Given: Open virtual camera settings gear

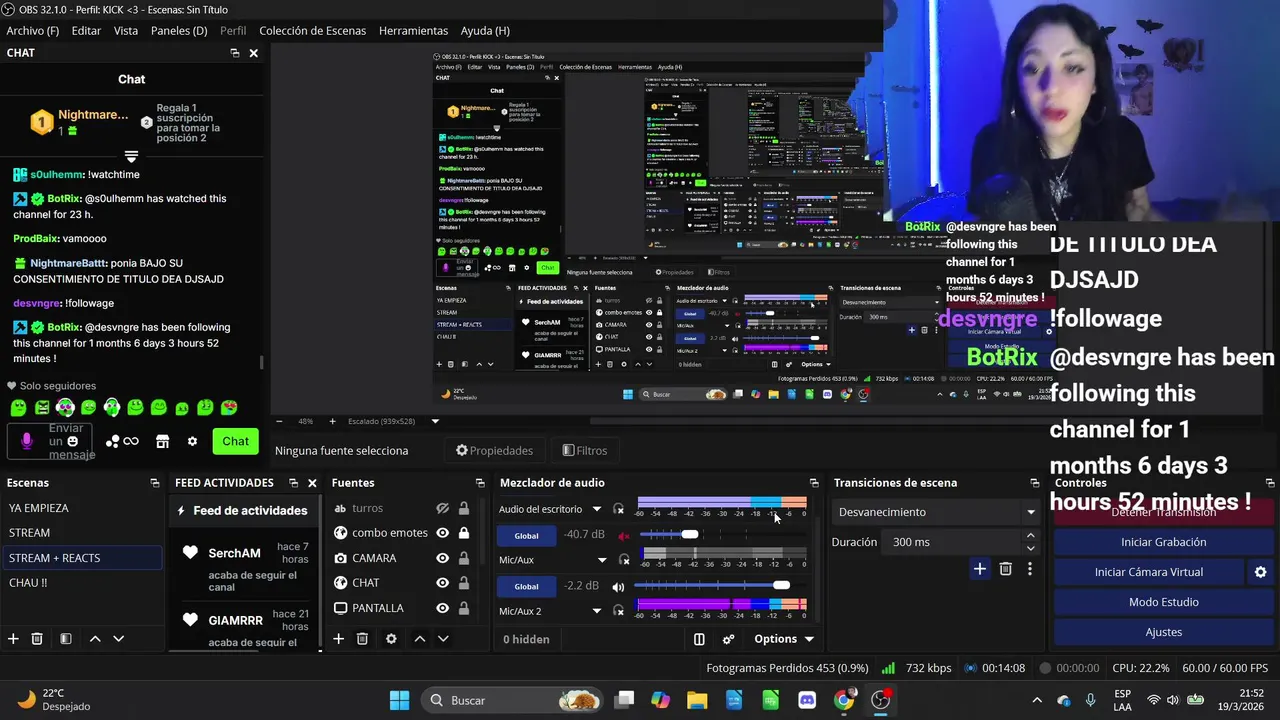Looking at the screenshot, I should coord(1260,572).
